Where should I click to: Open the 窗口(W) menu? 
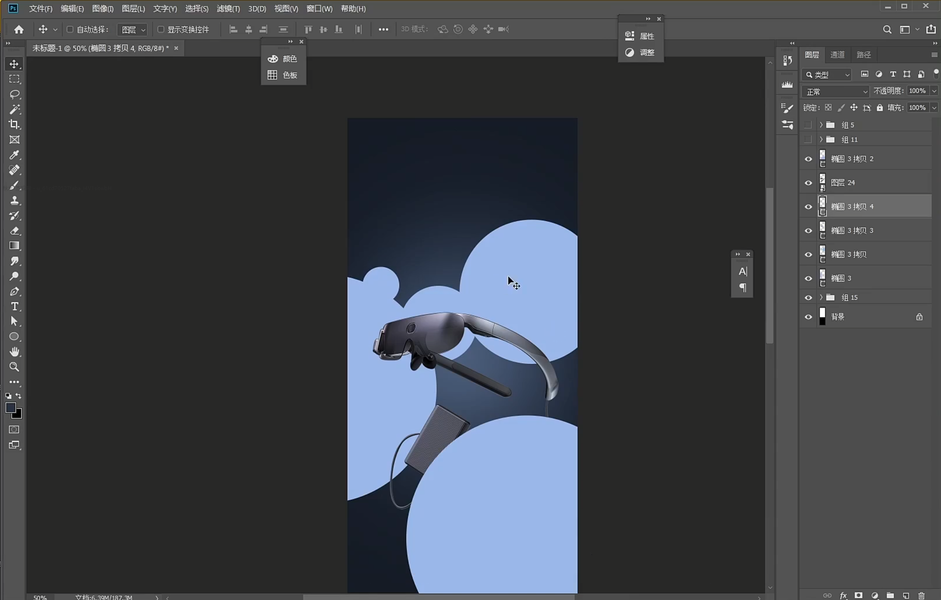coord(319,8)
